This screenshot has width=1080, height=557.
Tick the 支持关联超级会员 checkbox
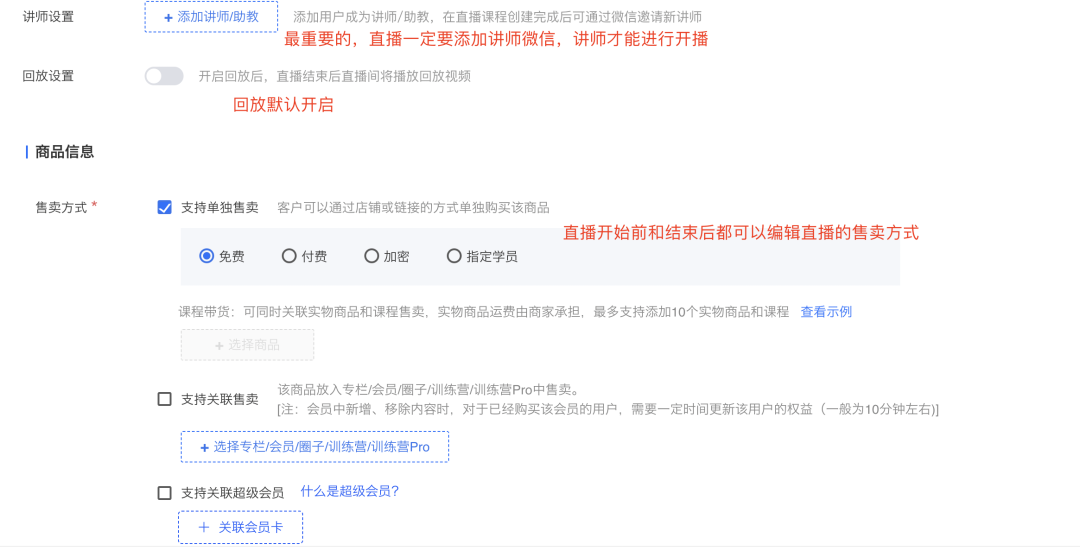165,493
